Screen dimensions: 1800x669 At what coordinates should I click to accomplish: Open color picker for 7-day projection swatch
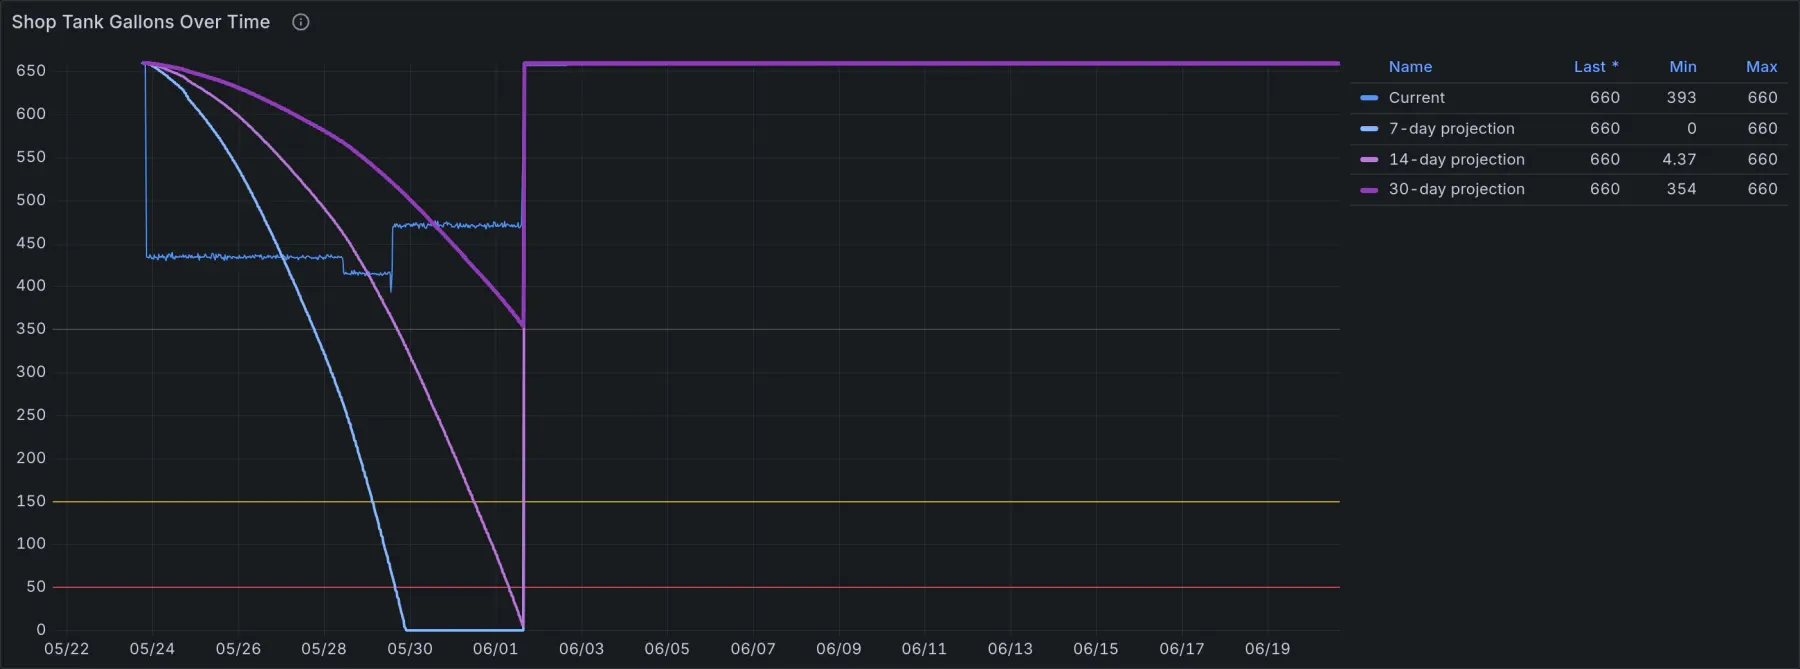tap(1369, 129)
